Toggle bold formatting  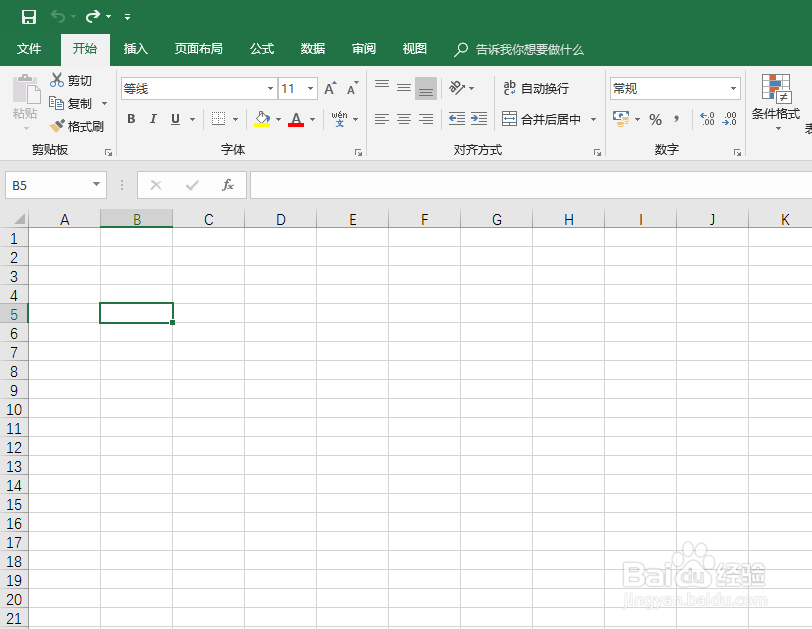coord(131,119)
